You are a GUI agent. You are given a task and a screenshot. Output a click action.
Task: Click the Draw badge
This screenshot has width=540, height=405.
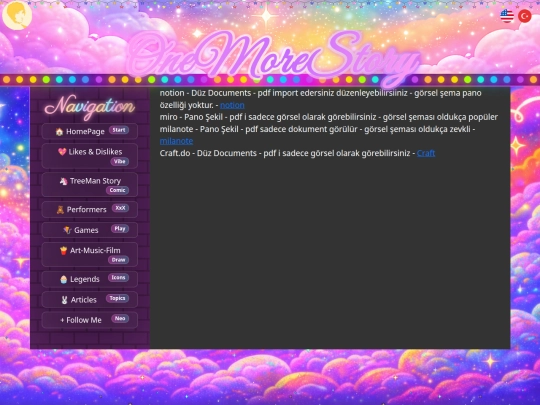(118, 260)
